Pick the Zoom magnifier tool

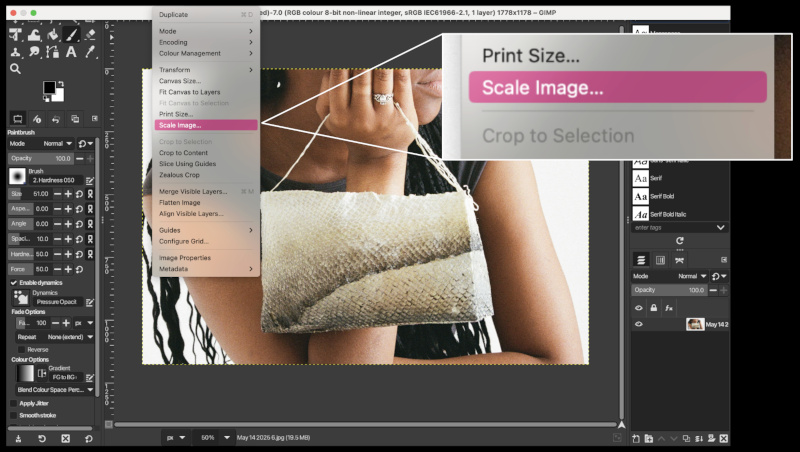click(x=15, y=68)
